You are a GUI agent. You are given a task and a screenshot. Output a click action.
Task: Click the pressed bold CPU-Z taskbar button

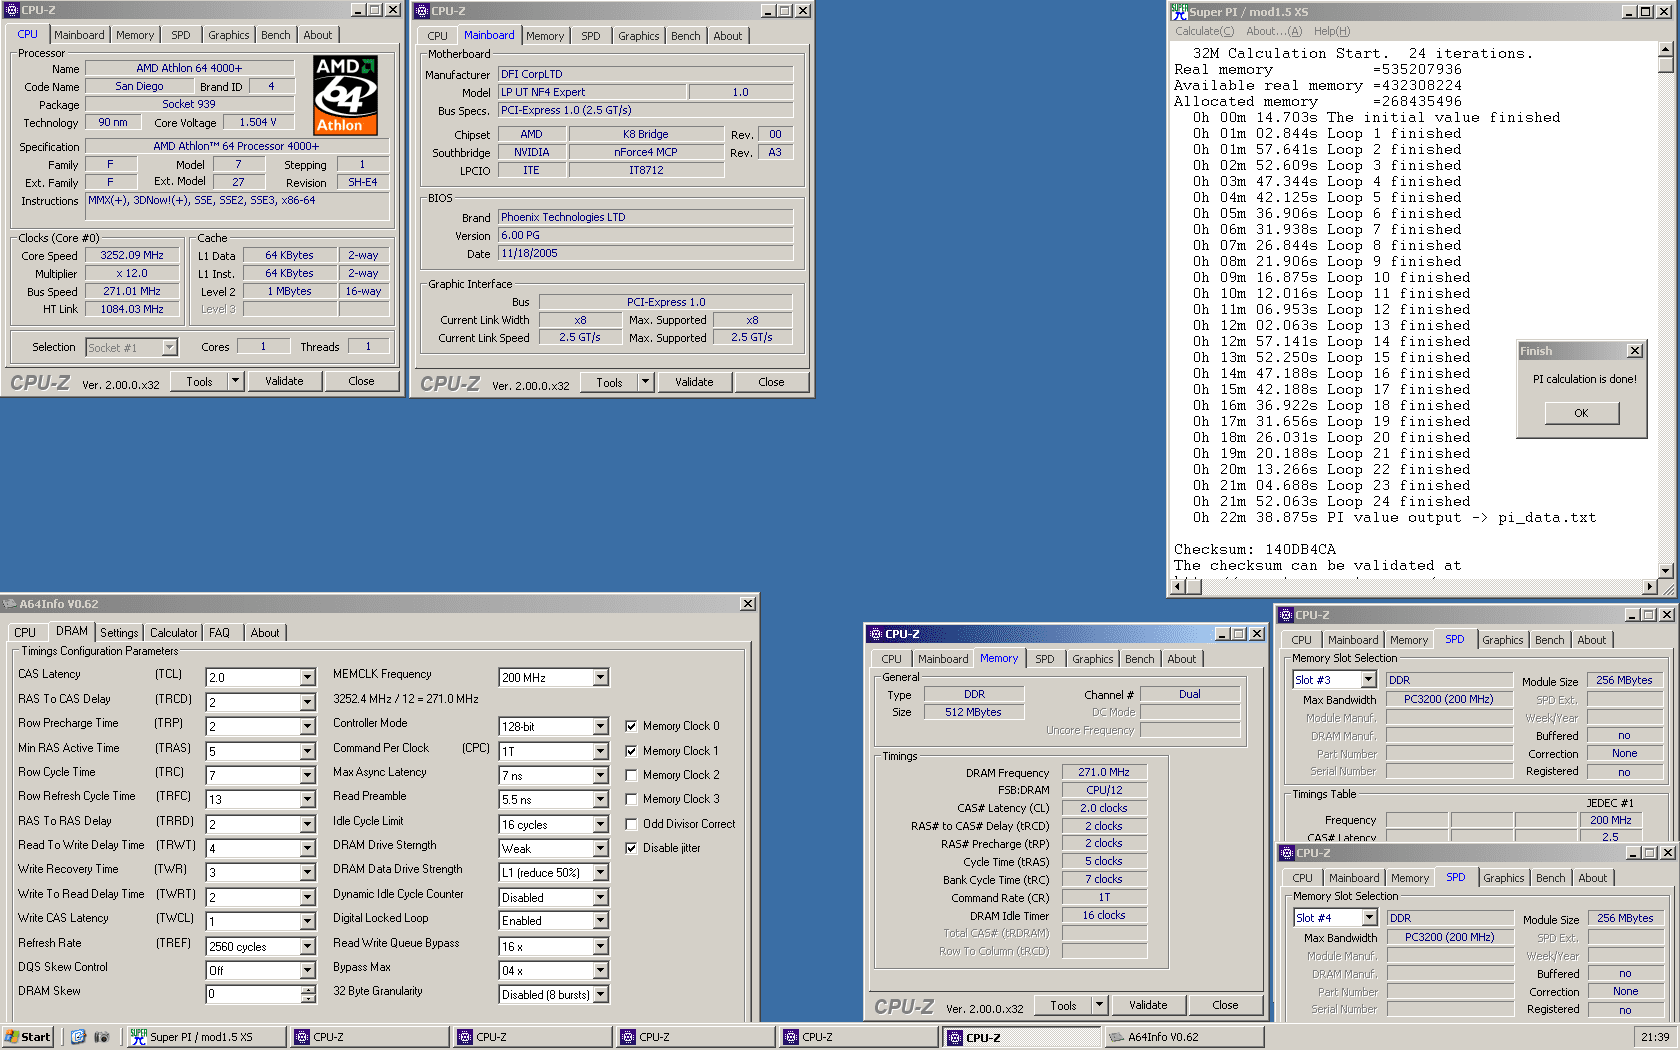pyautogui.click(x=1021, y=1037)
